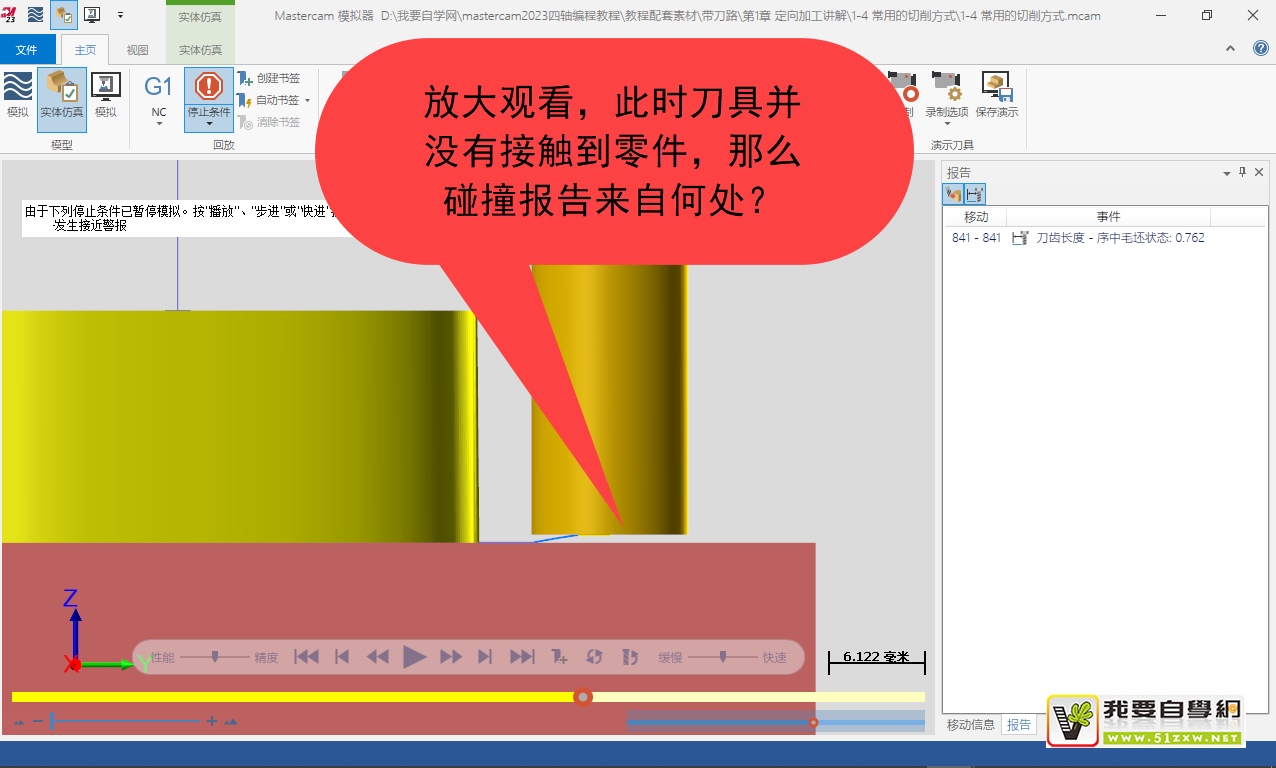Expand the 录制选项 recording options dropdown
Screen dimensions: 1276x768
946,124
